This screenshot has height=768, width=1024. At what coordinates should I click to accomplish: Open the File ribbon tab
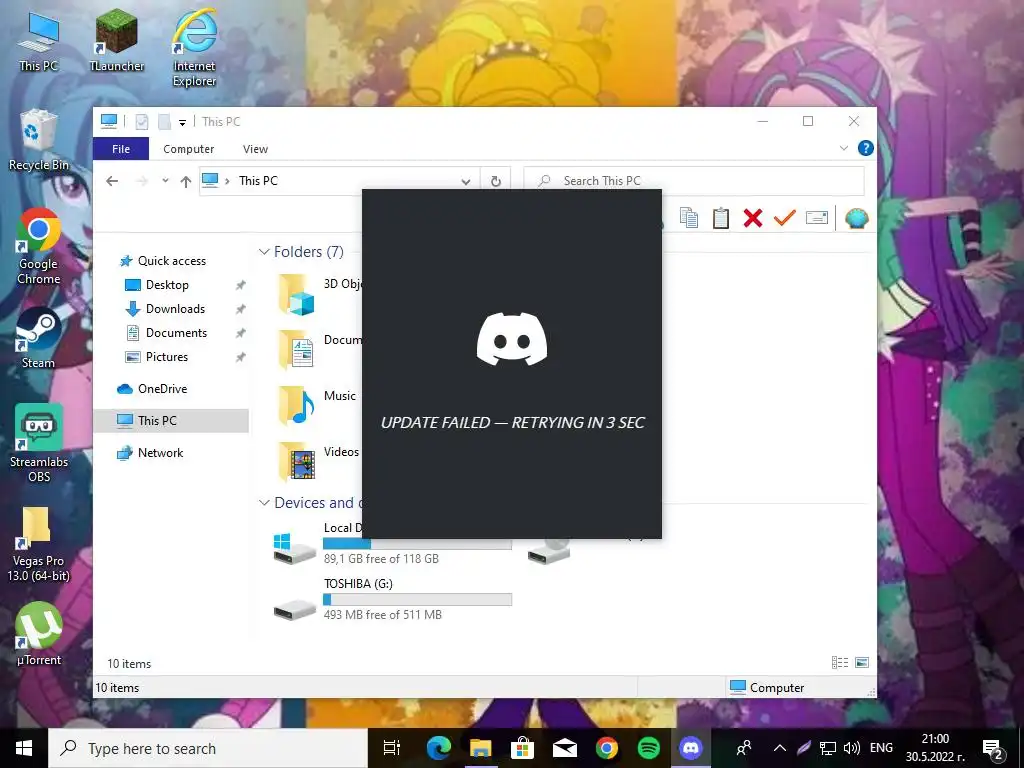[x=121, y=149]
